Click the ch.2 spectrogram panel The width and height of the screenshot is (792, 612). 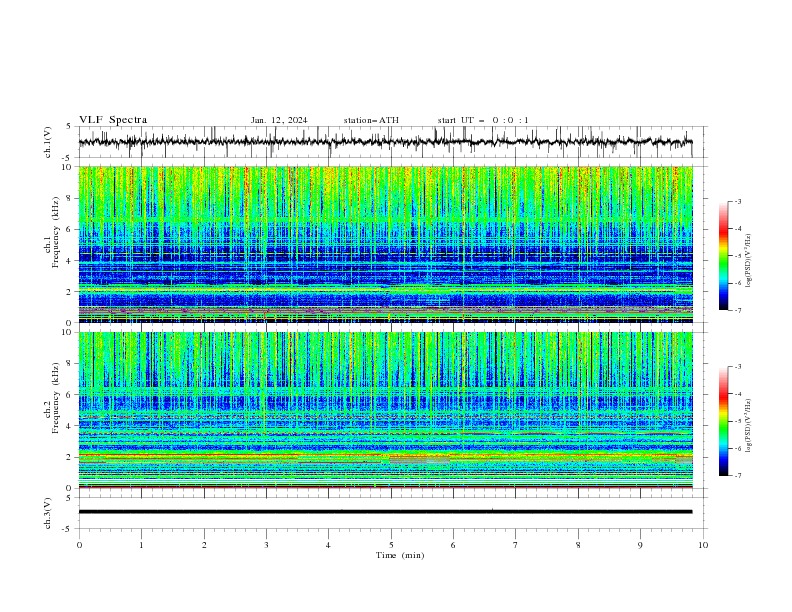[x=386, y=410]
